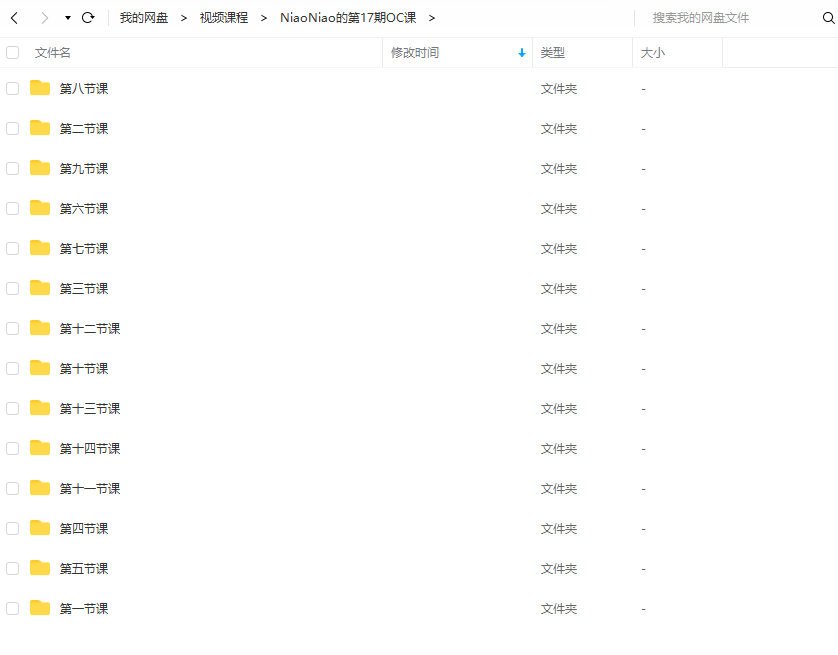Click the folder icon for 第一节课
The image size is (838, 655).
40,608
